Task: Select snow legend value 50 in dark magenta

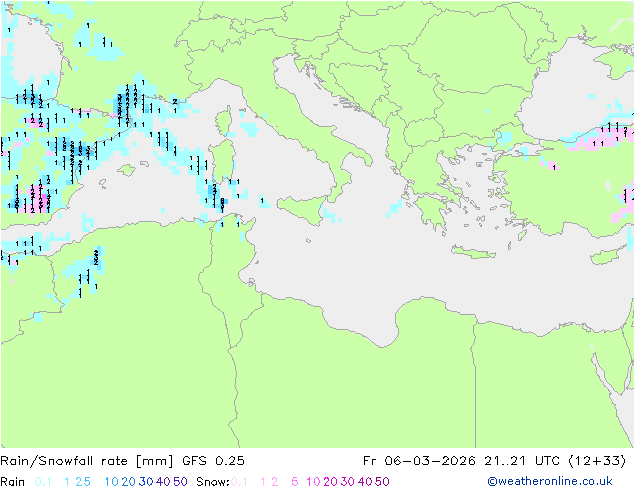Action: click(x=382, y=482)
